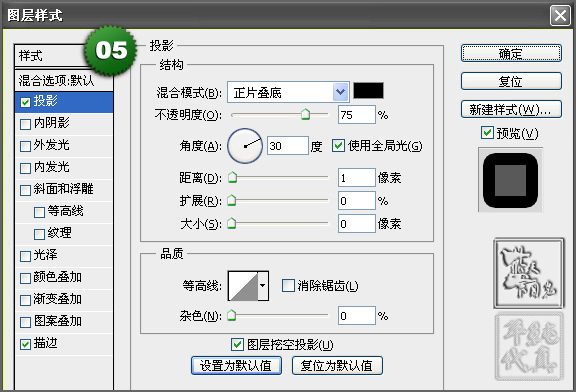The height and width of the screenshot is (392, 576).
Task: Click the angle value field showing 30
Action: click(x=288, y=146)
